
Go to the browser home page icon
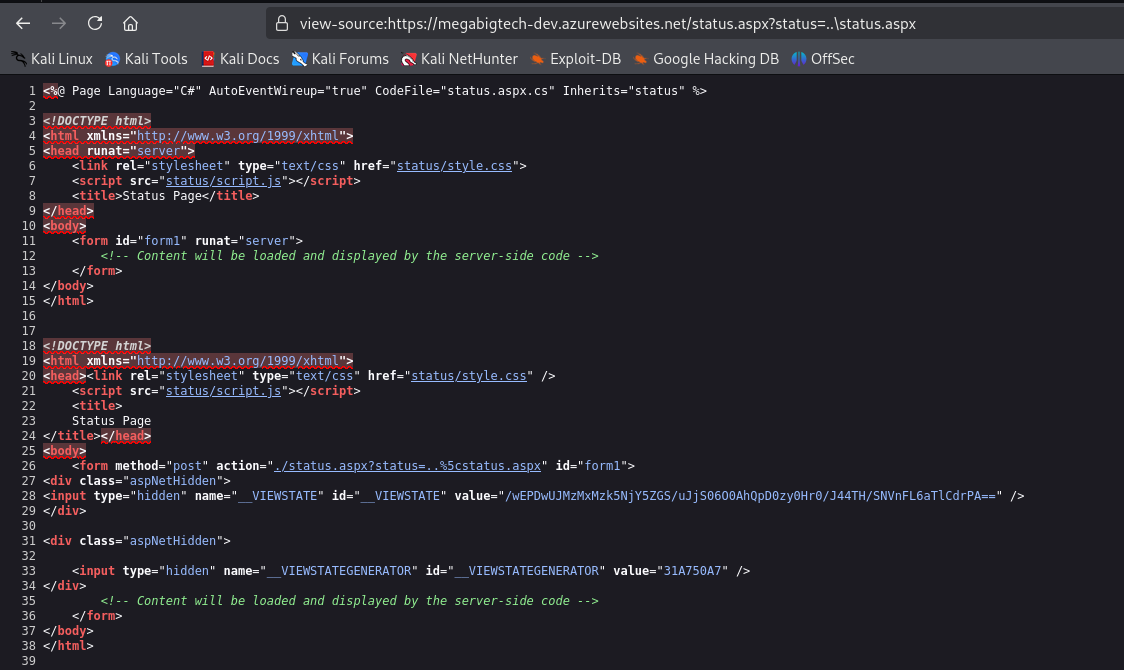tap(130, 24)
